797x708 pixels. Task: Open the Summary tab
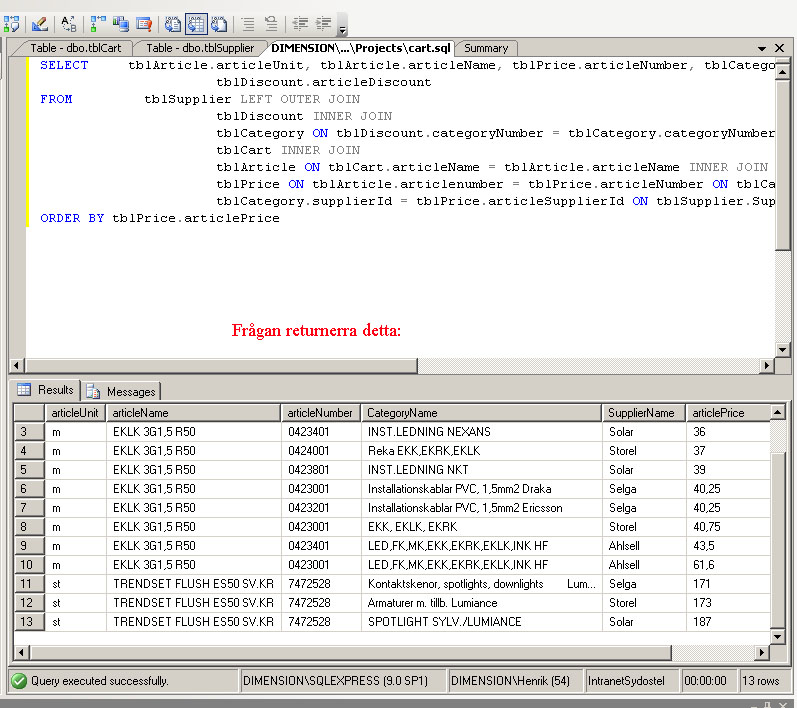[x=486, y=48]
